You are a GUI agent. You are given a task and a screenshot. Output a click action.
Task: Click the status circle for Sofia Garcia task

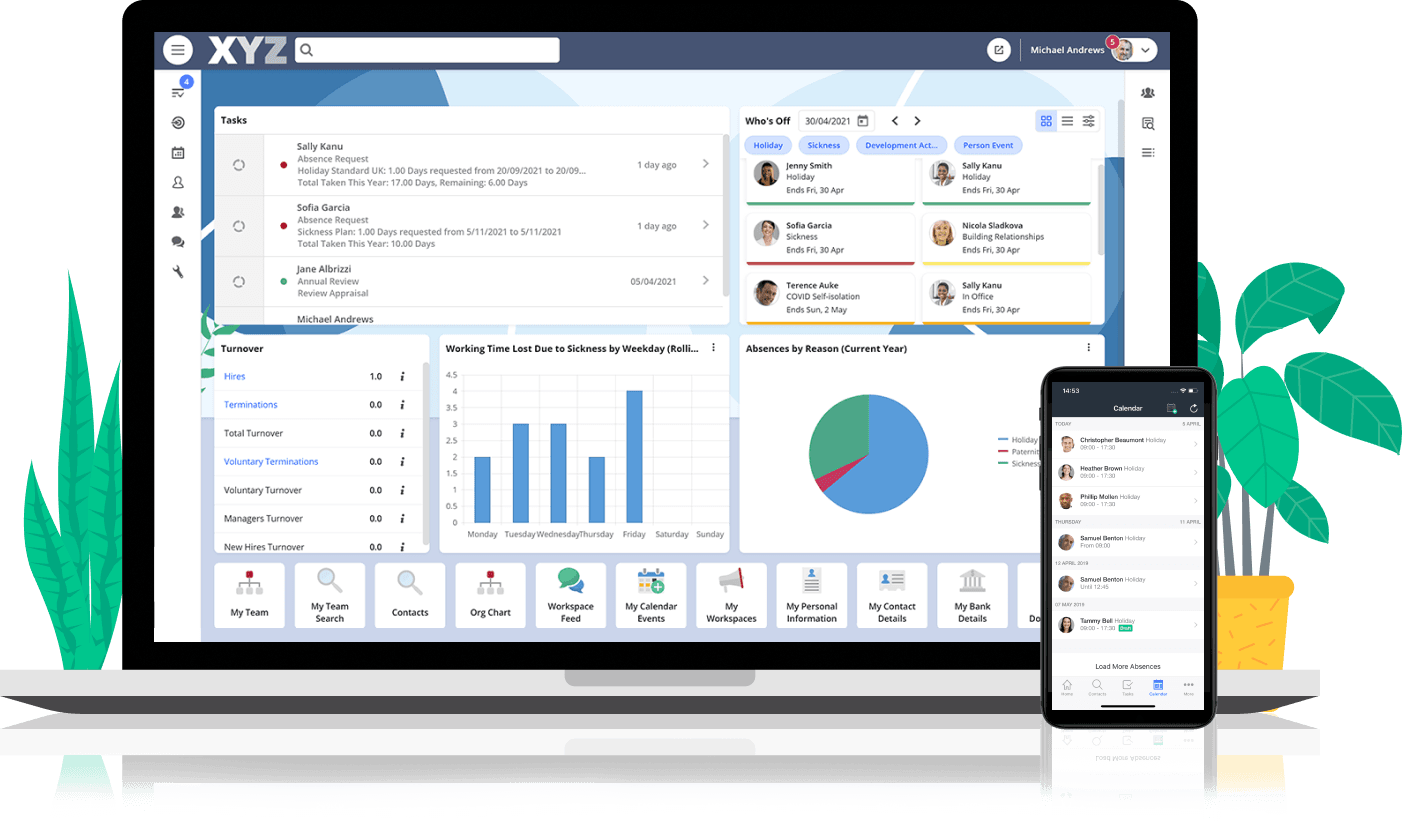click(x=239, y=226)
